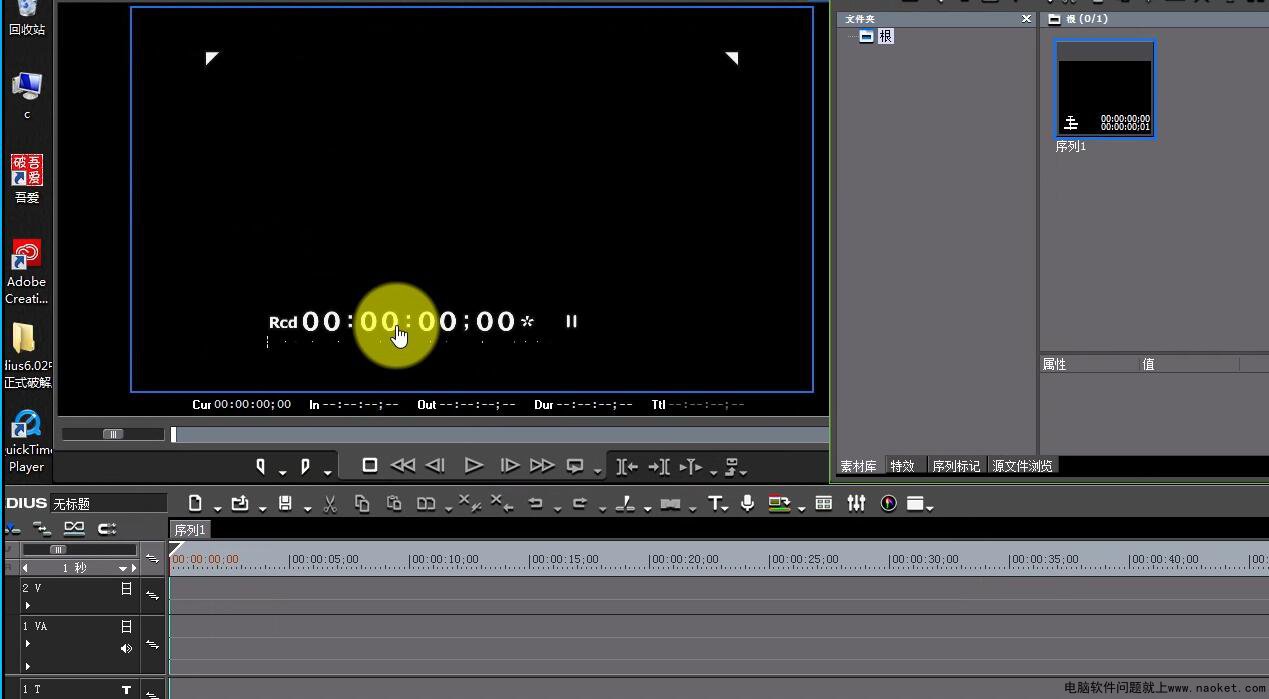This screenshot has height=699, width=1269.
Task: Click the voice-over microphone icon
Action: (747, 503)
